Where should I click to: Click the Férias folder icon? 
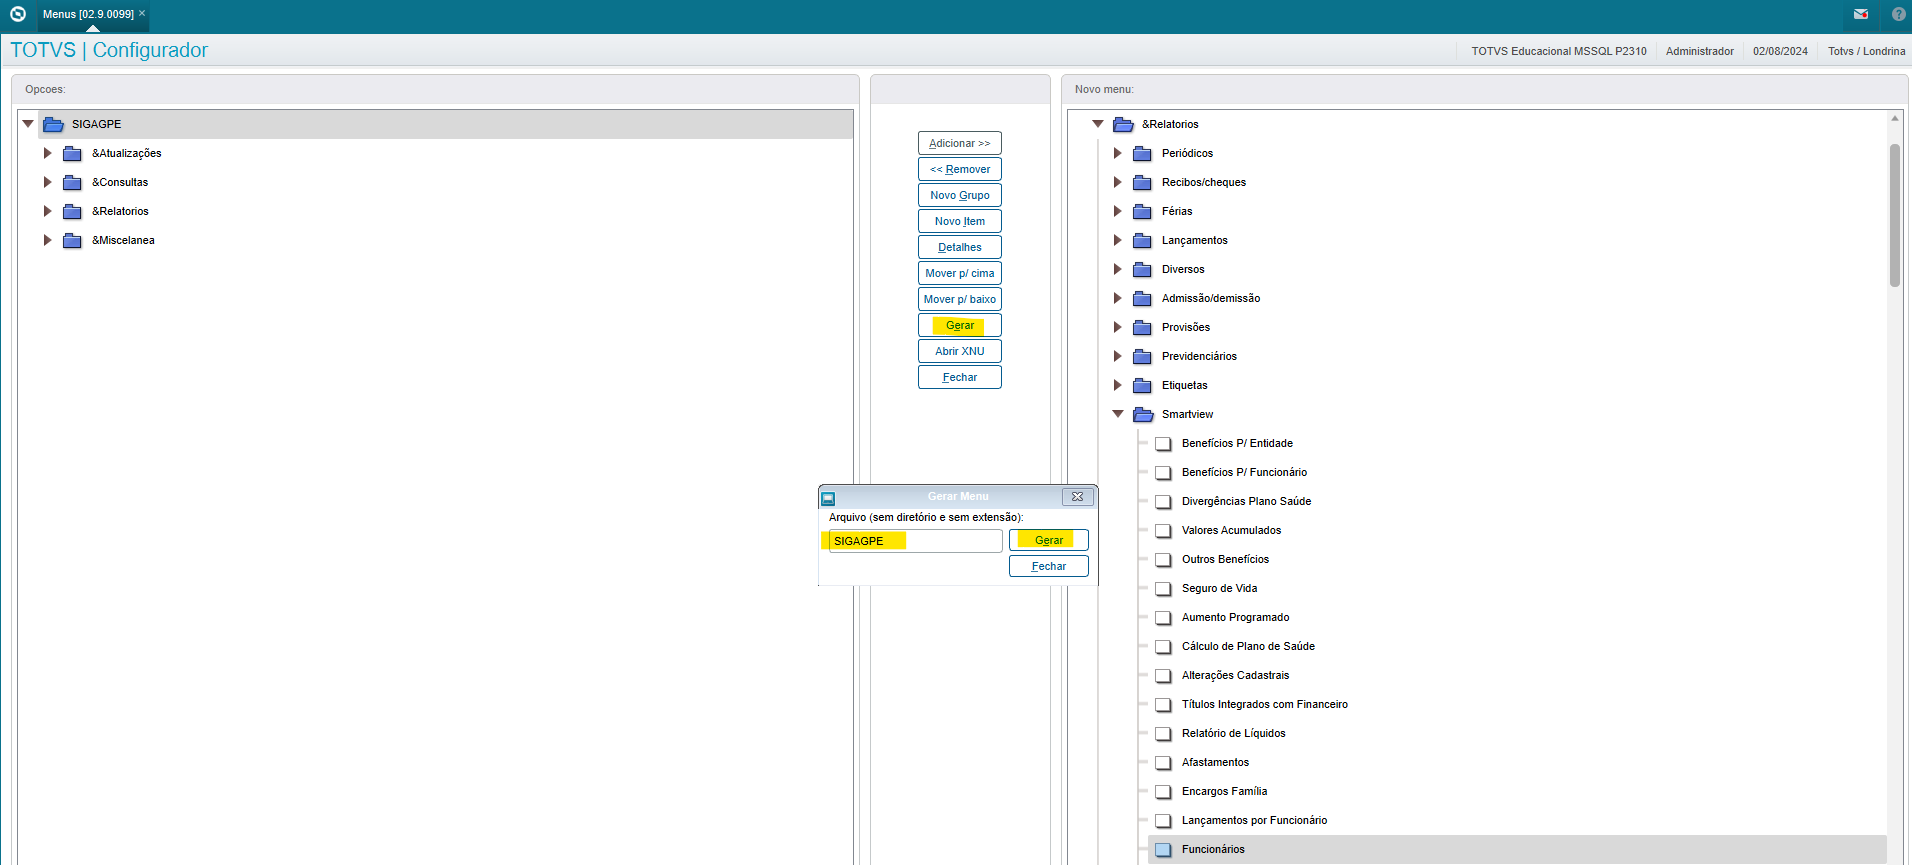[x=1142, y=211]
